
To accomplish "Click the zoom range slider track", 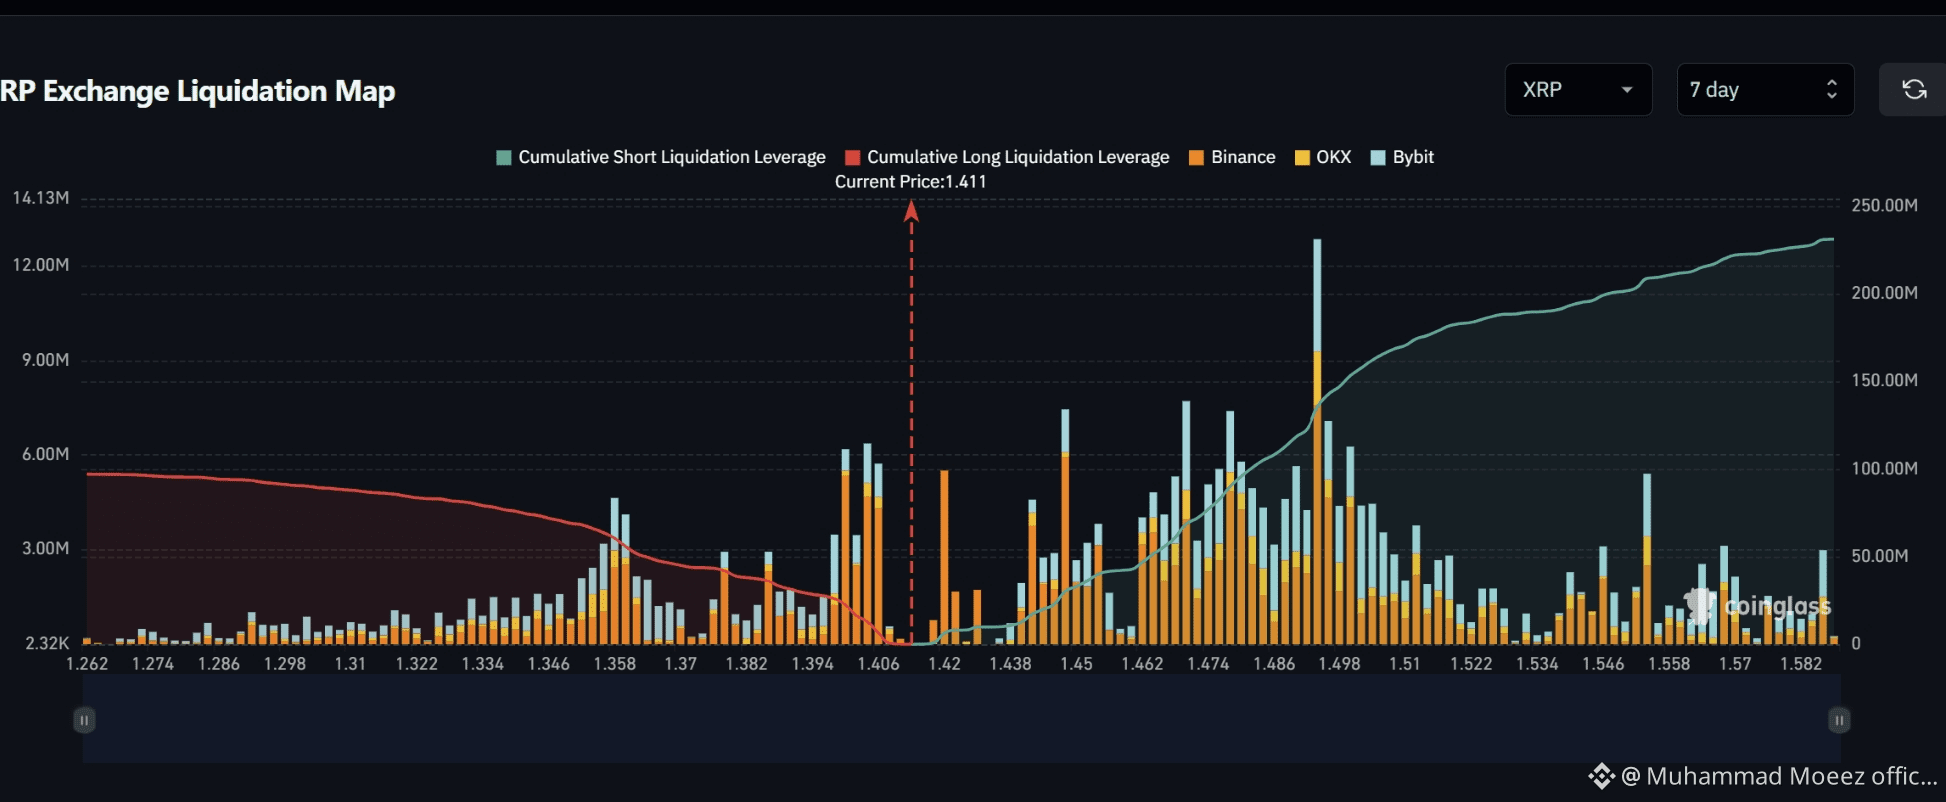I will 962,719.
